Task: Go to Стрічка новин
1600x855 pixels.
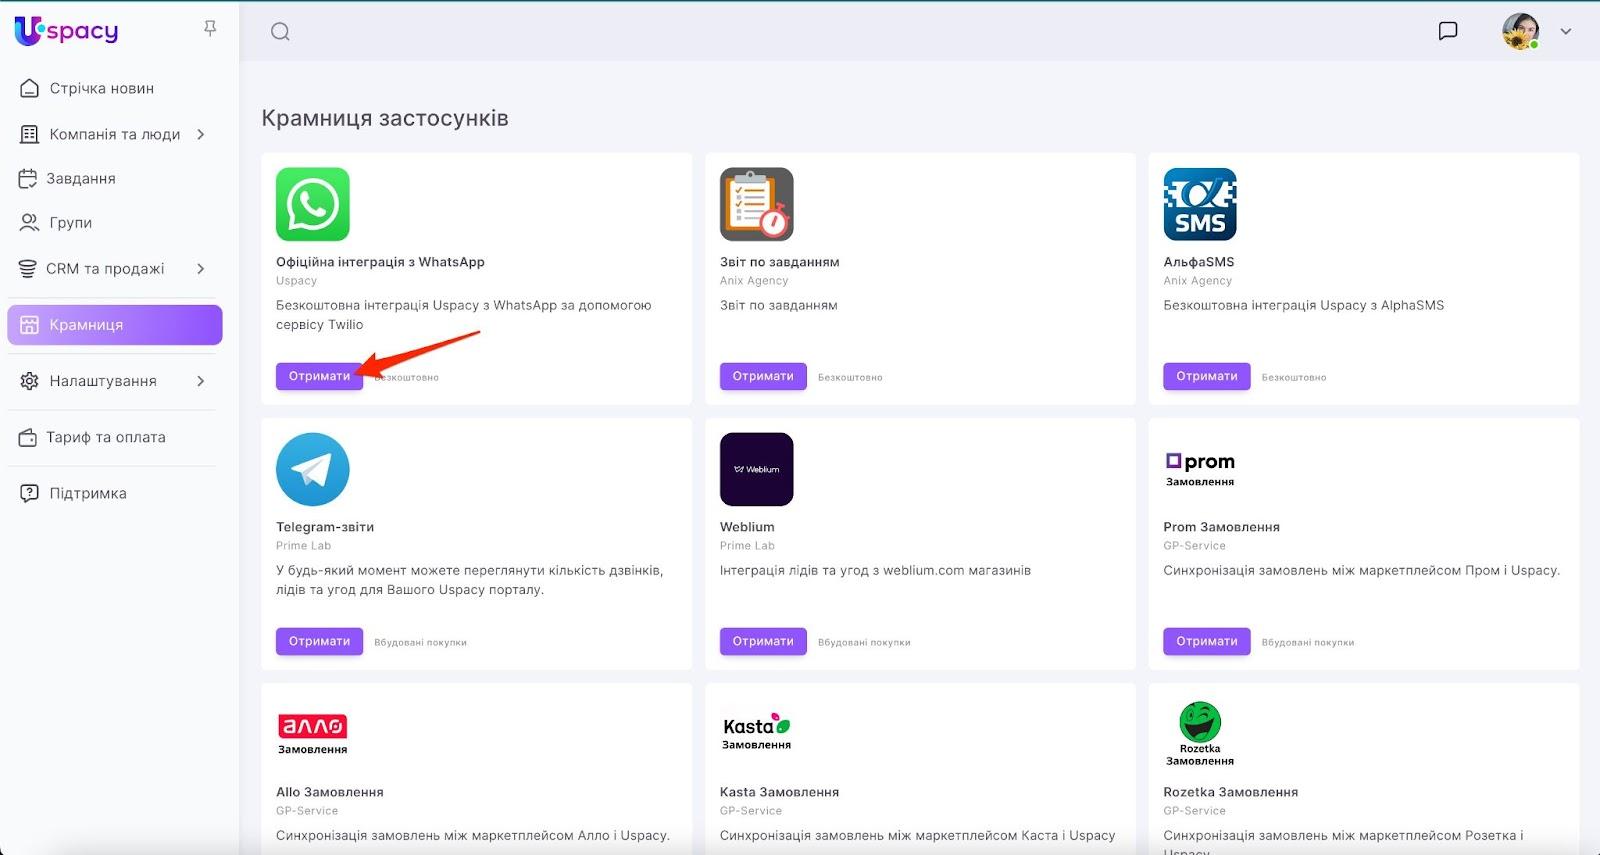Action: click(x=102, y=89)
